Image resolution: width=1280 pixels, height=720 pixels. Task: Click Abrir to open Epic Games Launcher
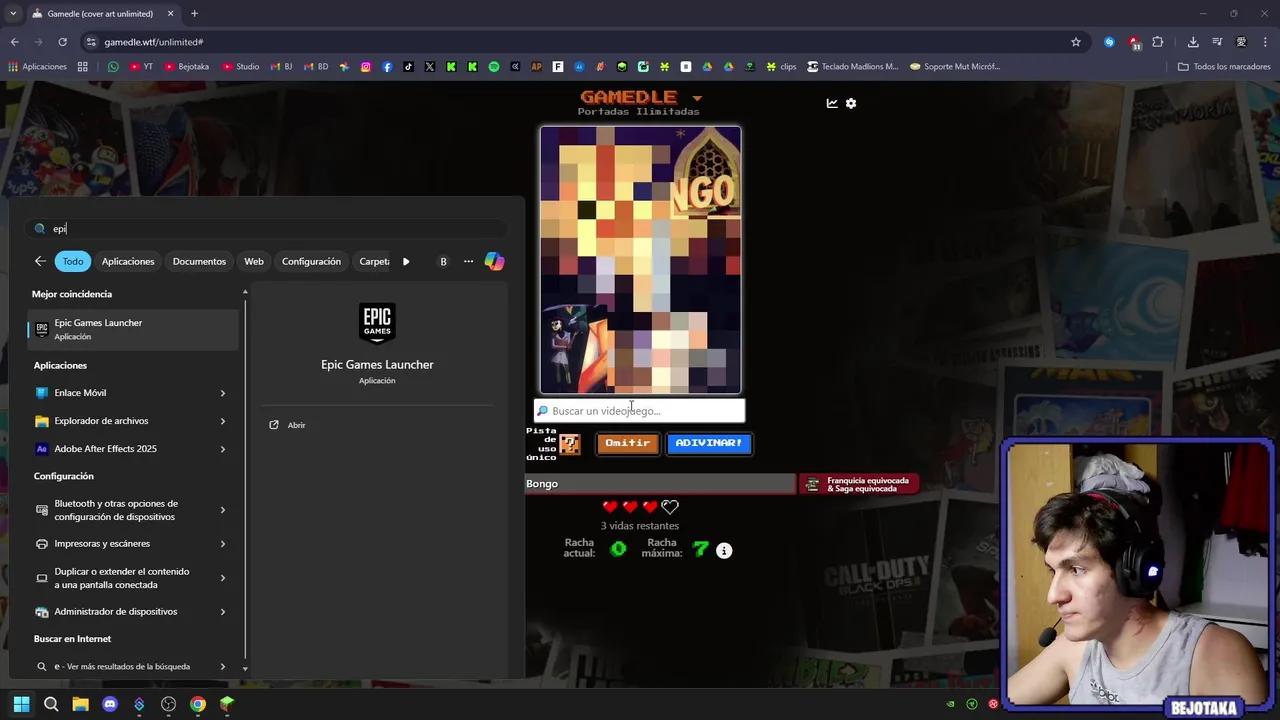(x=296, y=425)
